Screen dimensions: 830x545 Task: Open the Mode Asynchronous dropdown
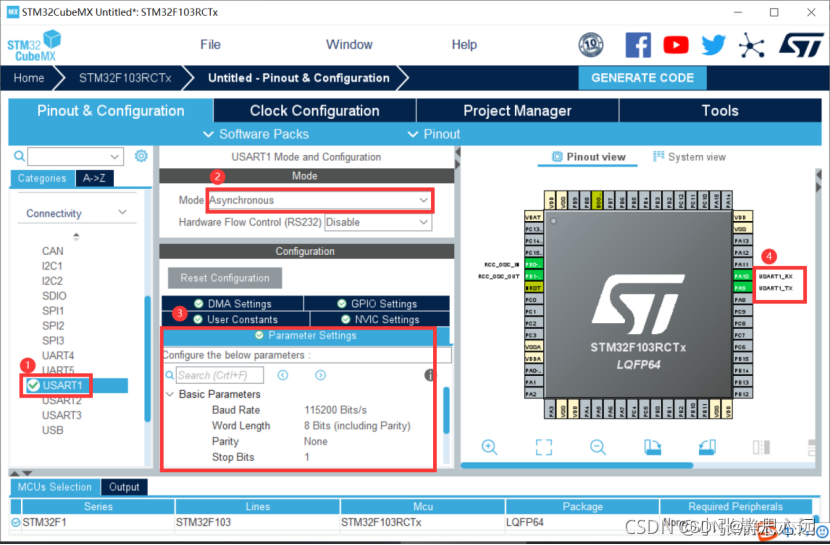pos(319,200)
